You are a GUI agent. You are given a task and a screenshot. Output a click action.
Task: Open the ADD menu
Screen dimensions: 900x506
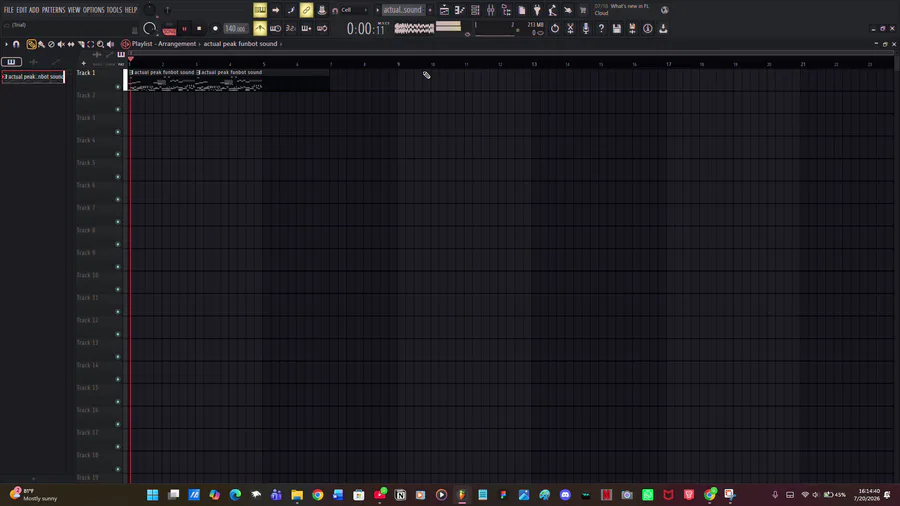[x=34, y=10]
